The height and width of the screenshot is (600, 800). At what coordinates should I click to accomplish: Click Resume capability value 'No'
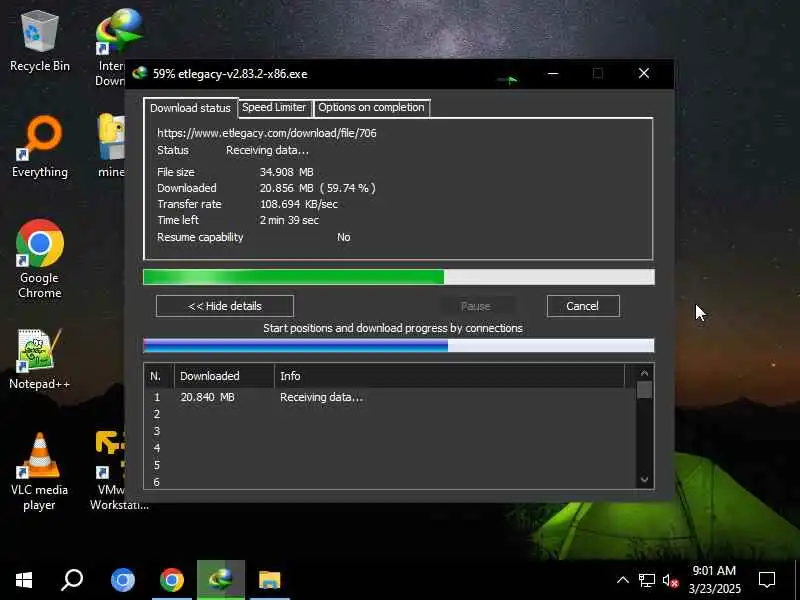tap(343, 237)
